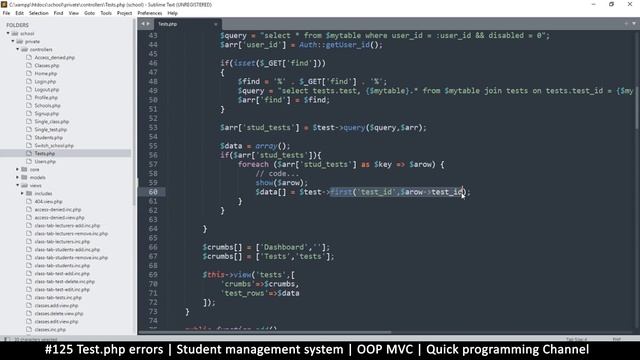This screenshot has width=640, height=360.
Task: Collapse the private folder
Action: pos(13,41)
